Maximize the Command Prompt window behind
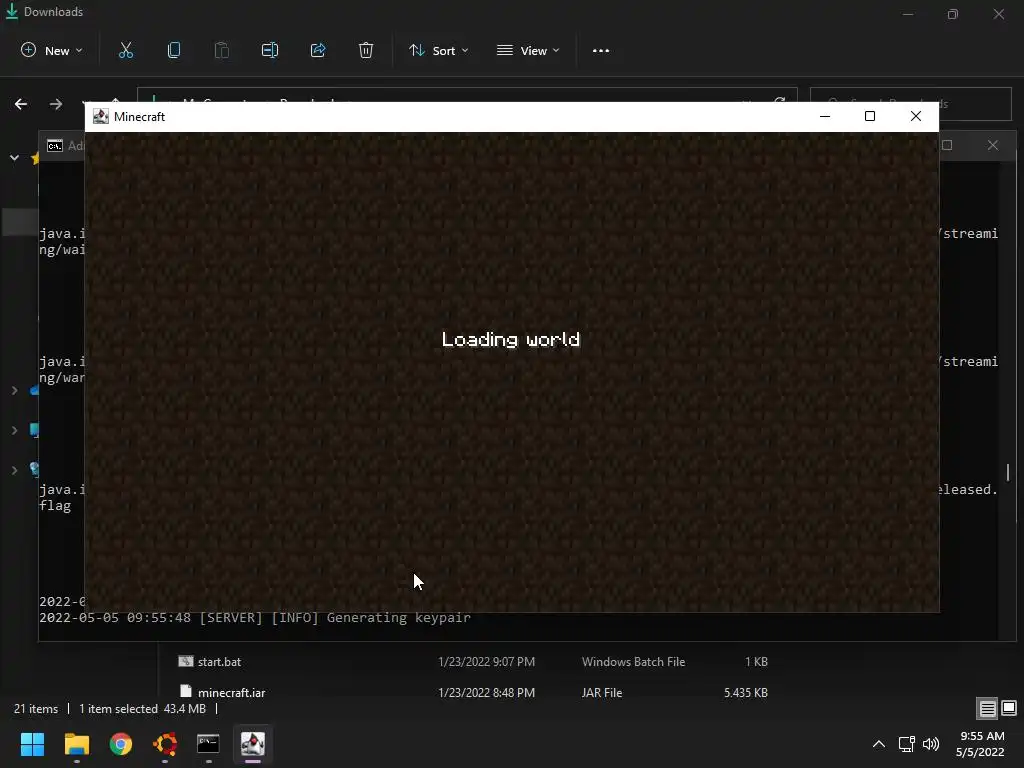 pyautogui.click(x=947, y=145)
